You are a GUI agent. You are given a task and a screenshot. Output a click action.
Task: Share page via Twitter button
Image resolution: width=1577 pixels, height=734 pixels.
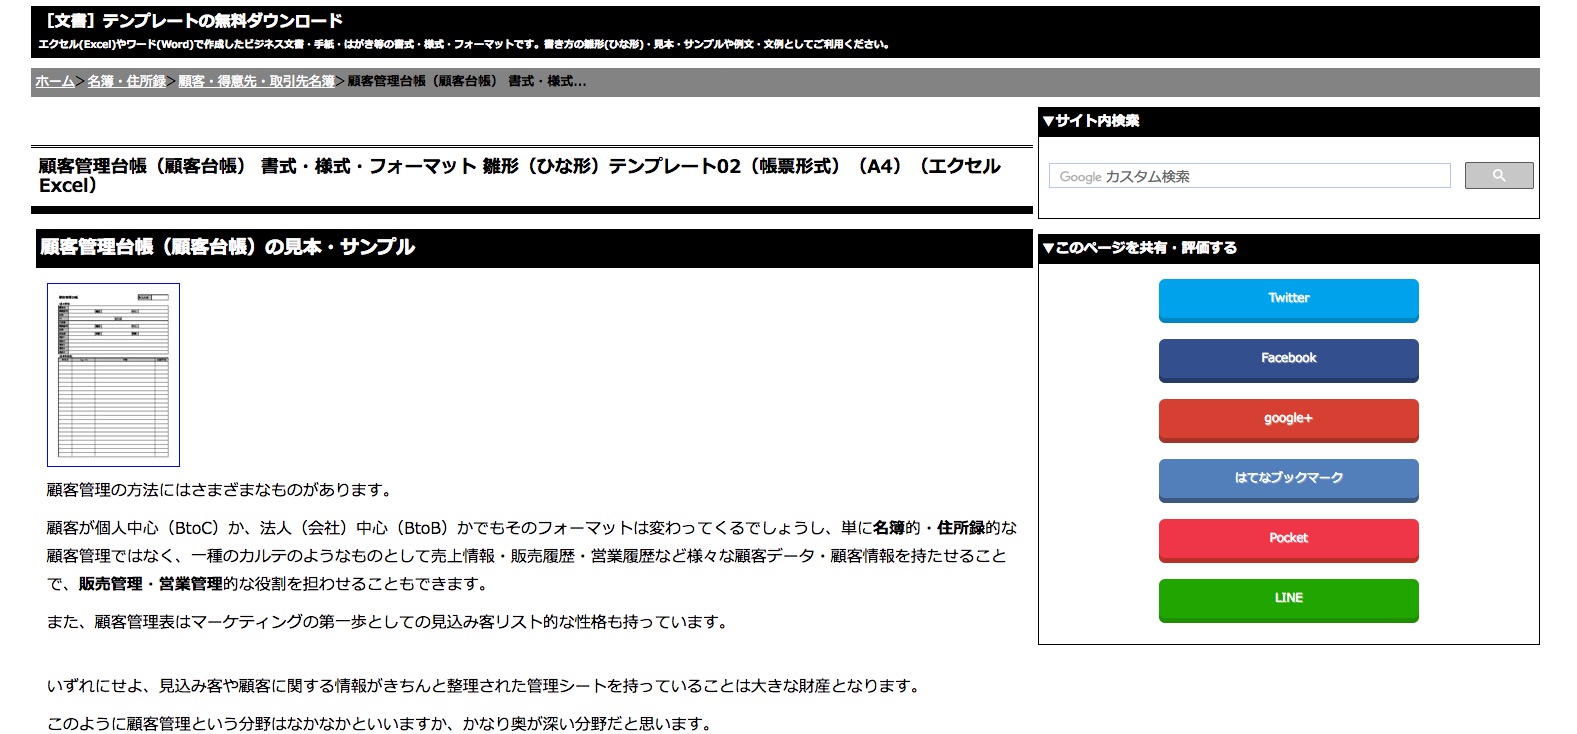click(x=1288, y=300)
